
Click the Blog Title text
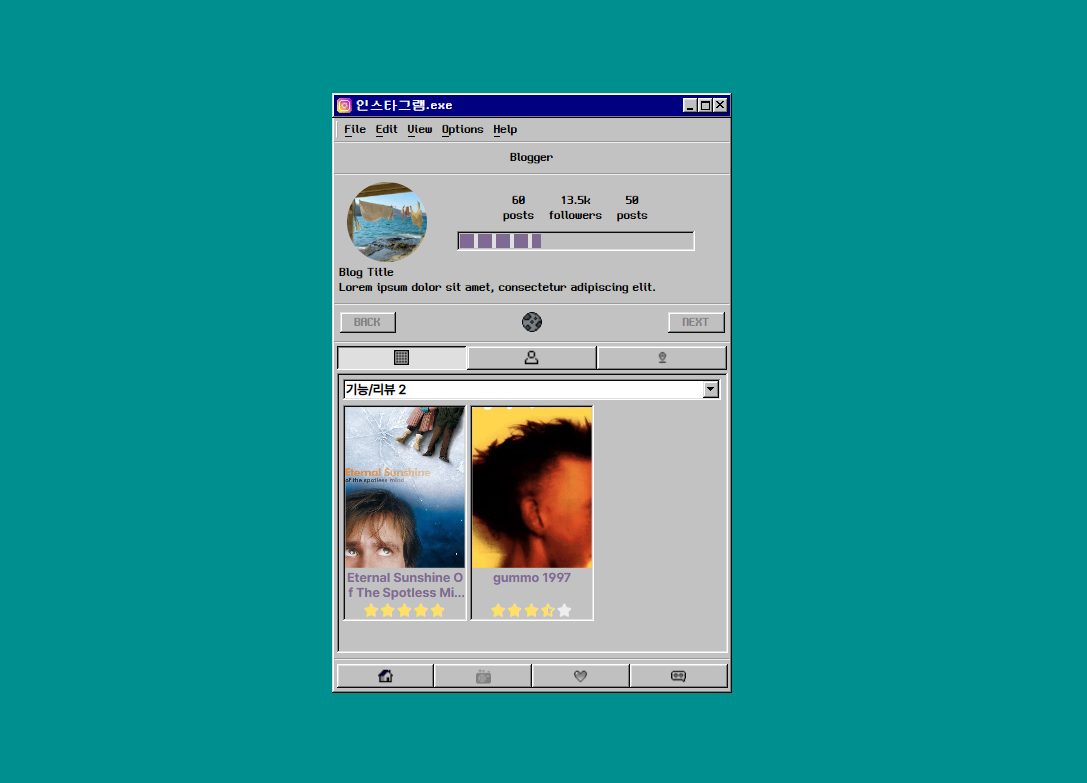pyautogui.click(x=366, y=272)
